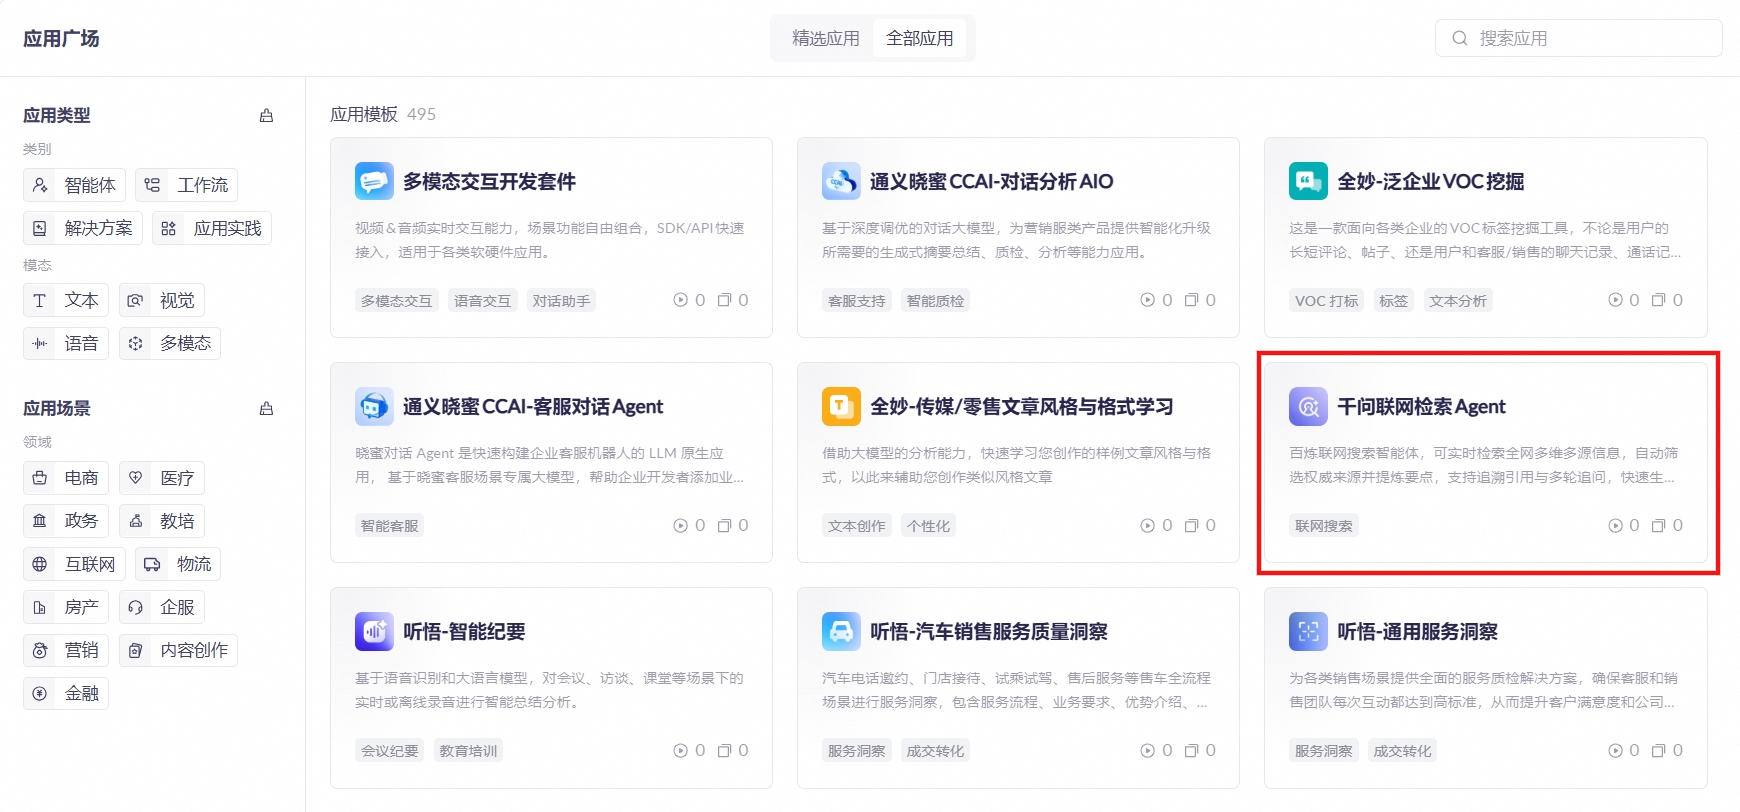Open the 听悟-通用服务洞察 app icon
1740x812 pixels.
tap(1308, 631)
